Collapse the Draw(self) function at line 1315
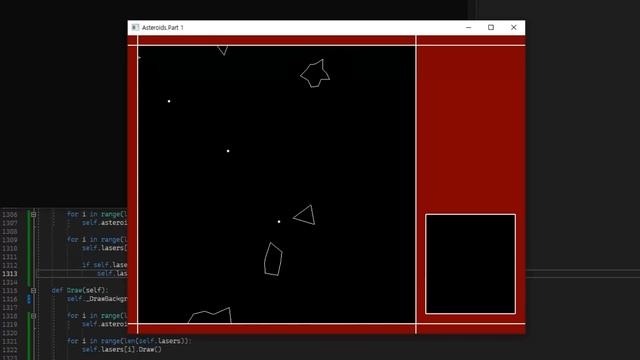Image resolution: width=640 pixels, height=360 pixels. coord(33,291)
